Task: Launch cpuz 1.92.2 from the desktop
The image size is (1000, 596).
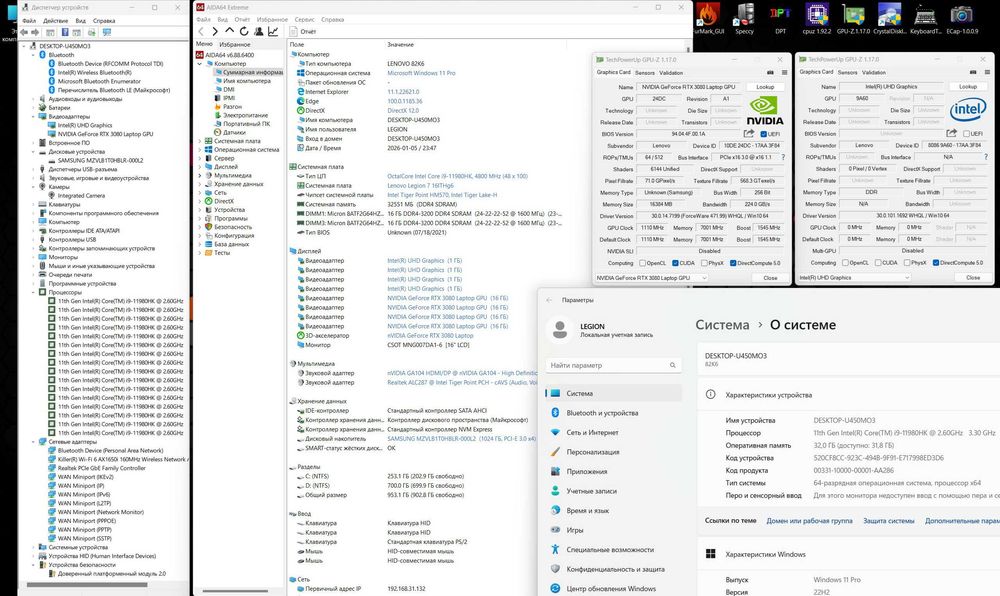Action: [816, 18]
